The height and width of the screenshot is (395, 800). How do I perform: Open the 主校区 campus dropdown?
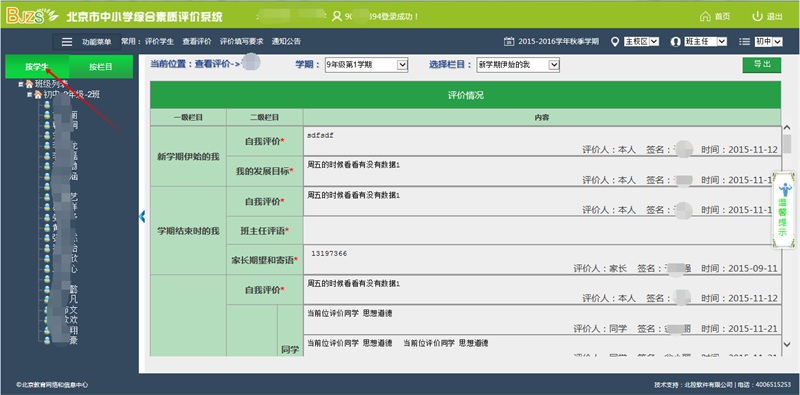coord(642,42)
